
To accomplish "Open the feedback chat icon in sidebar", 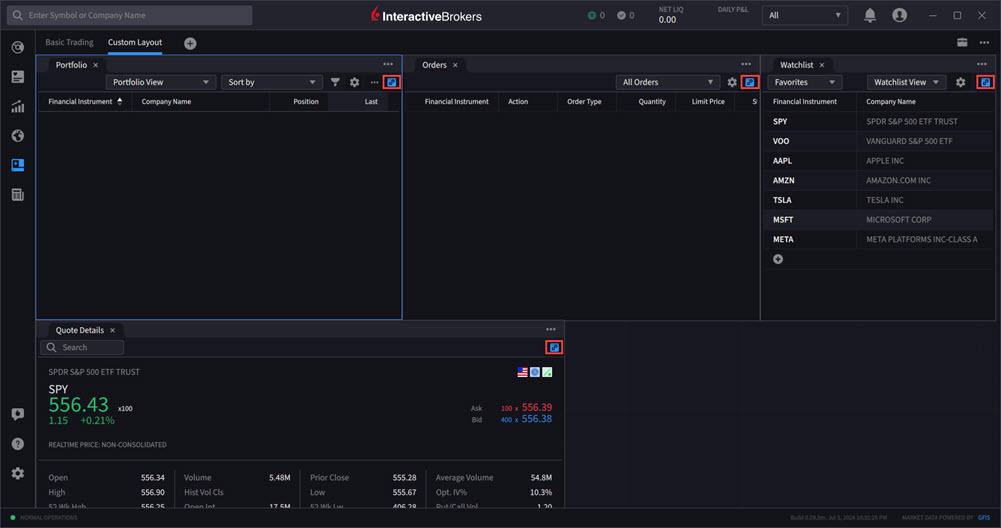I will point(18,414).
